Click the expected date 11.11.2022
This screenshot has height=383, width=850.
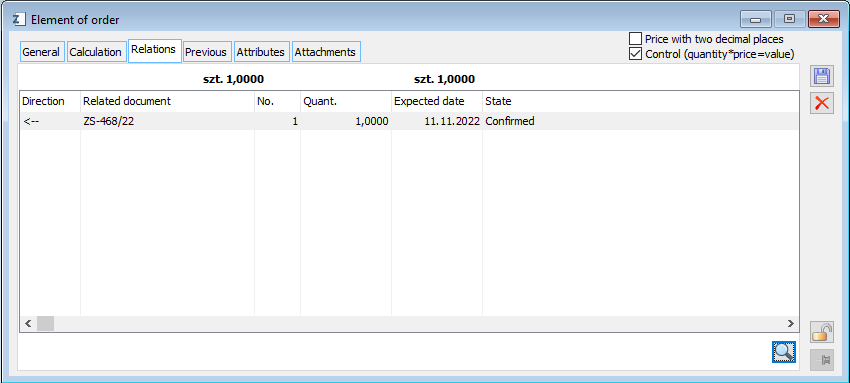437,121
